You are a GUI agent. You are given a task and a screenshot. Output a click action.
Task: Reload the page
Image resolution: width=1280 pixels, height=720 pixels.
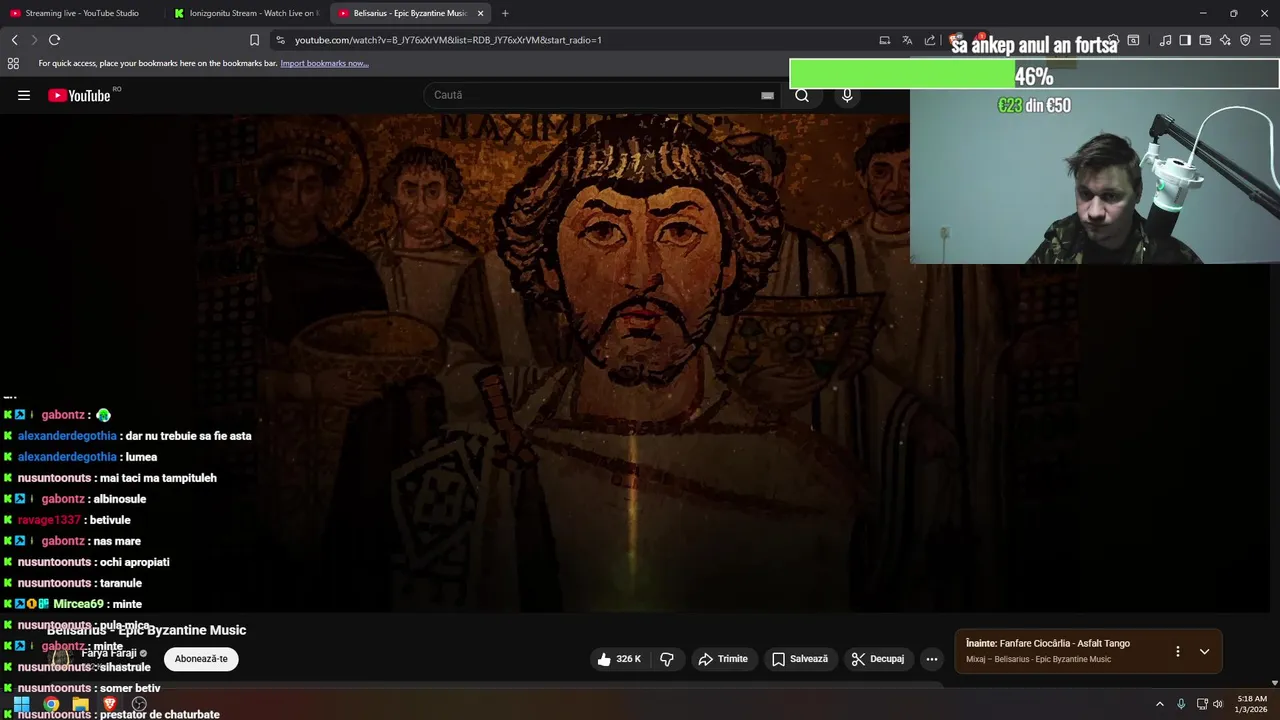(x=54, y=40)
